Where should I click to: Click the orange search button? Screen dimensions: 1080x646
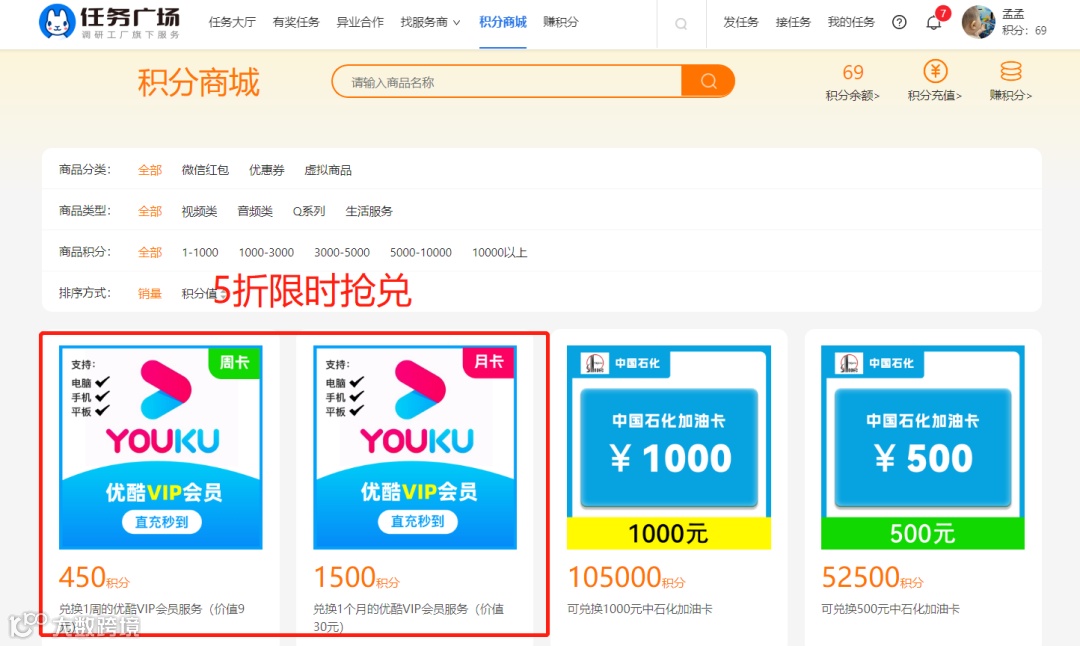[x=708, y=81]
